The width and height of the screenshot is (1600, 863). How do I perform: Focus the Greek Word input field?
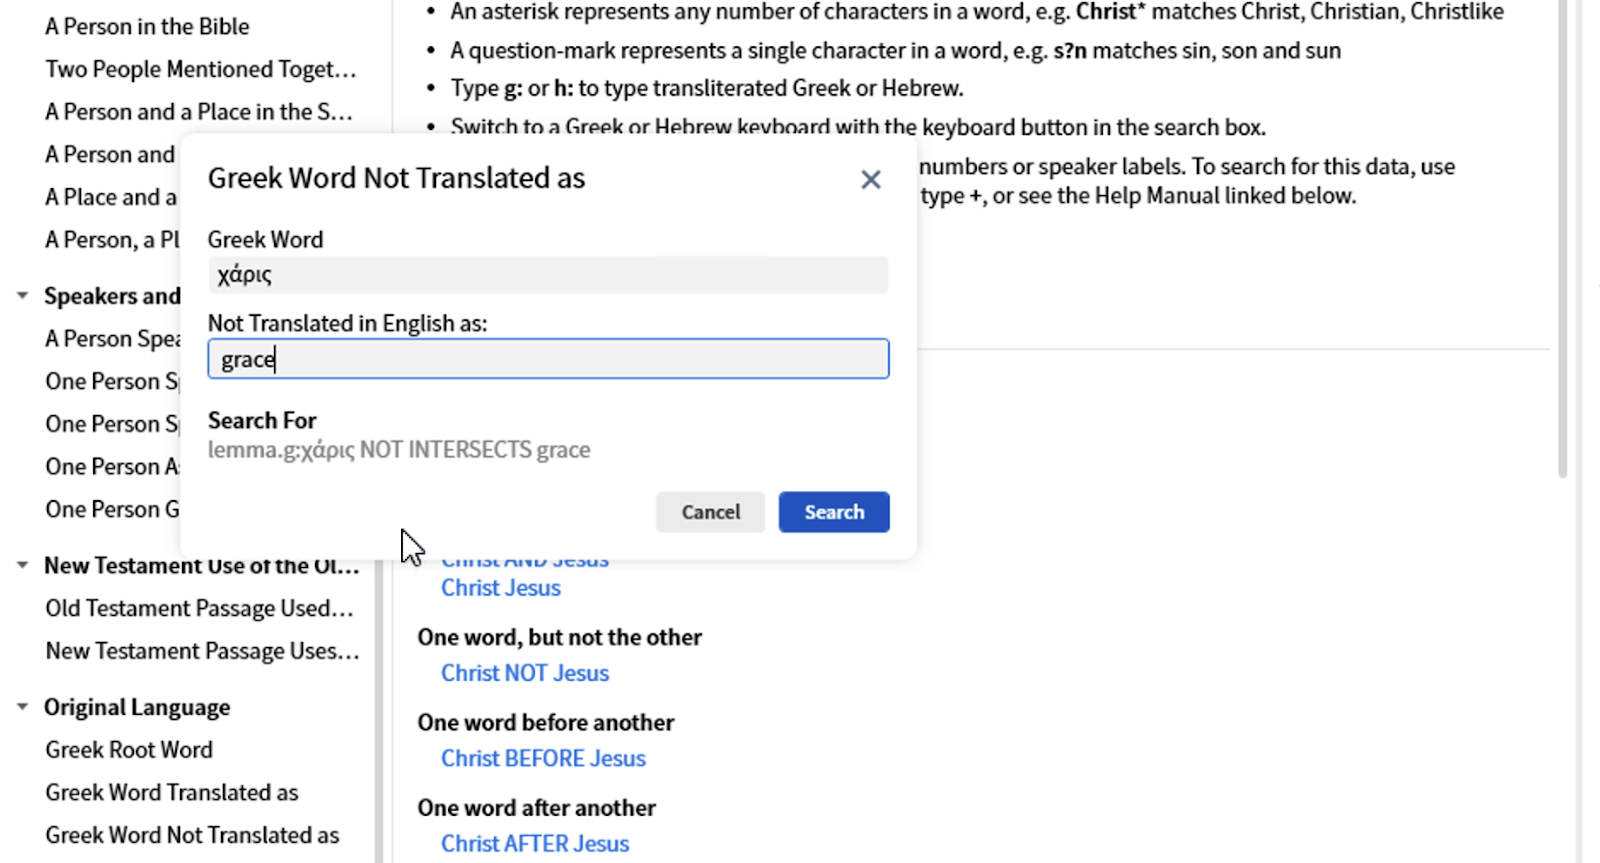(548, 275)
